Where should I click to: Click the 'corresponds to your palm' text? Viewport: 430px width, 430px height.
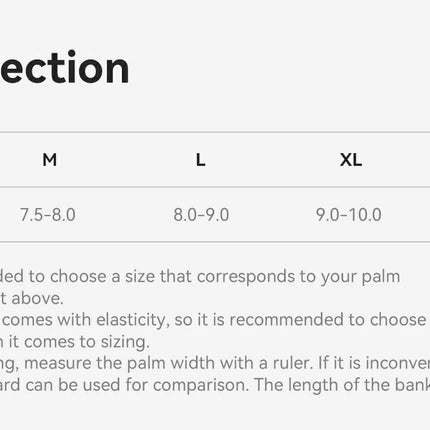click(298, 277)
